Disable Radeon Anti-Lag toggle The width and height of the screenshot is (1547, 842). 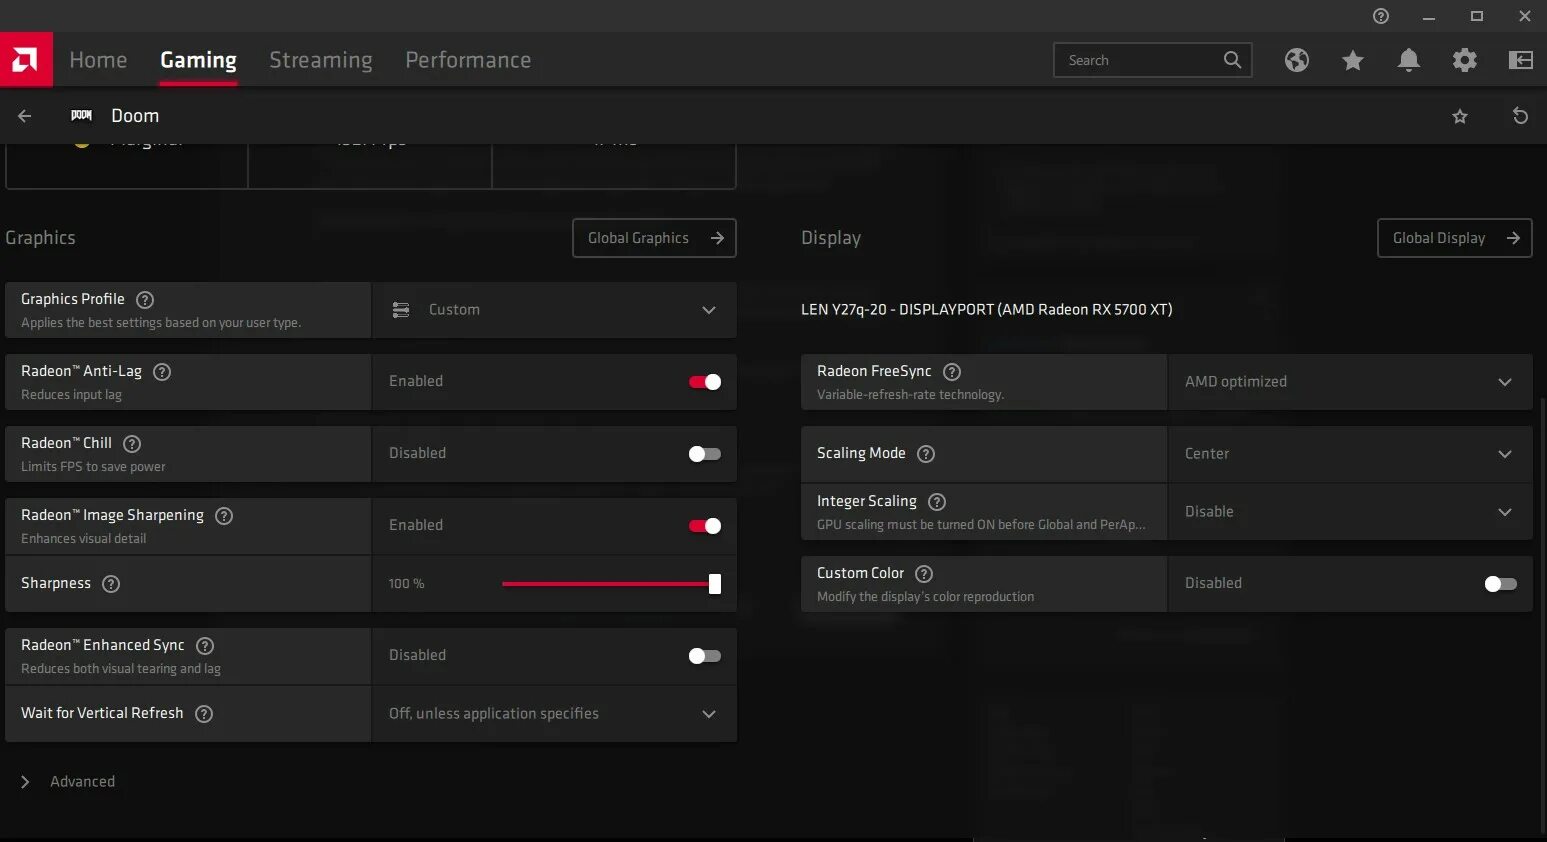[x=705, y=382]
